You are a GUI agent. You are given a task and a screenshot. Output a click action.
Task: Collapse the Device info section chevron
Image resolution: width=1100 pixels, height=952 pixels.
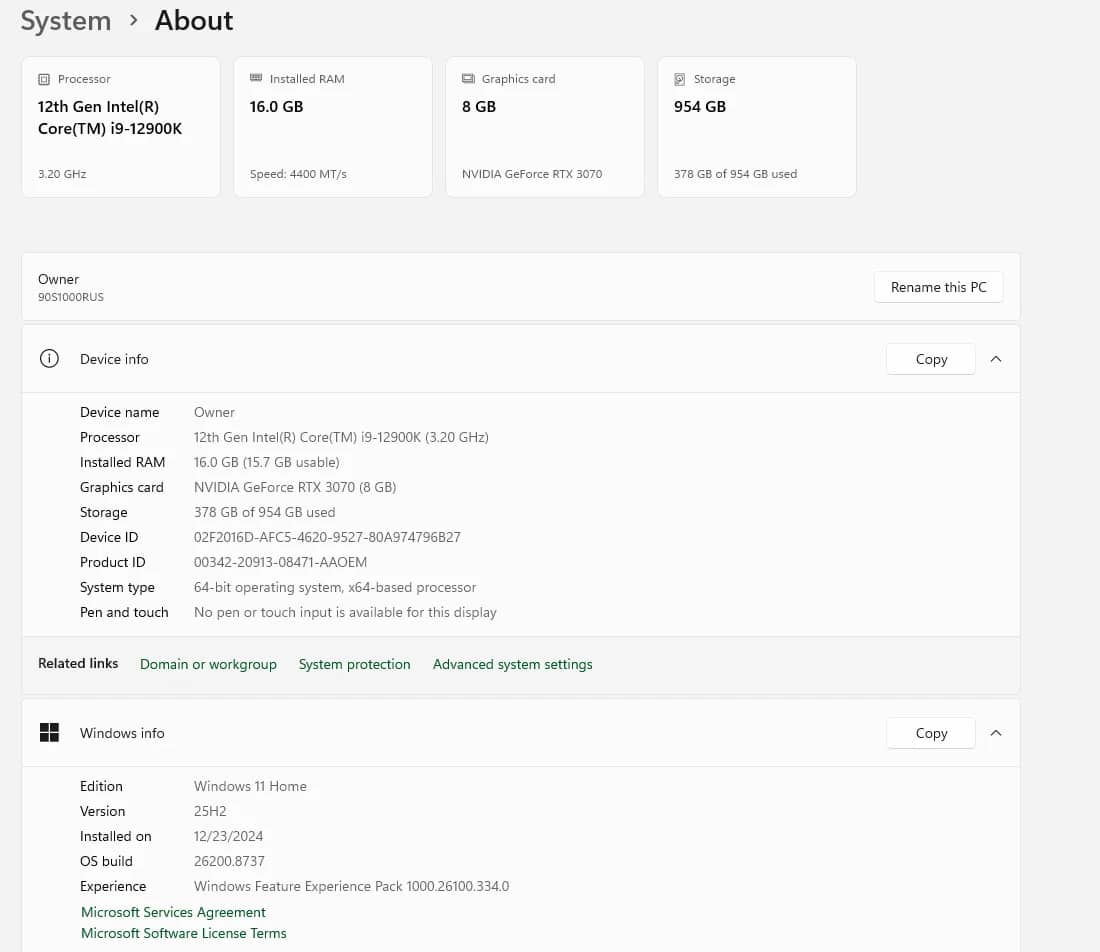pyautogui.click(x=995, y=359)
